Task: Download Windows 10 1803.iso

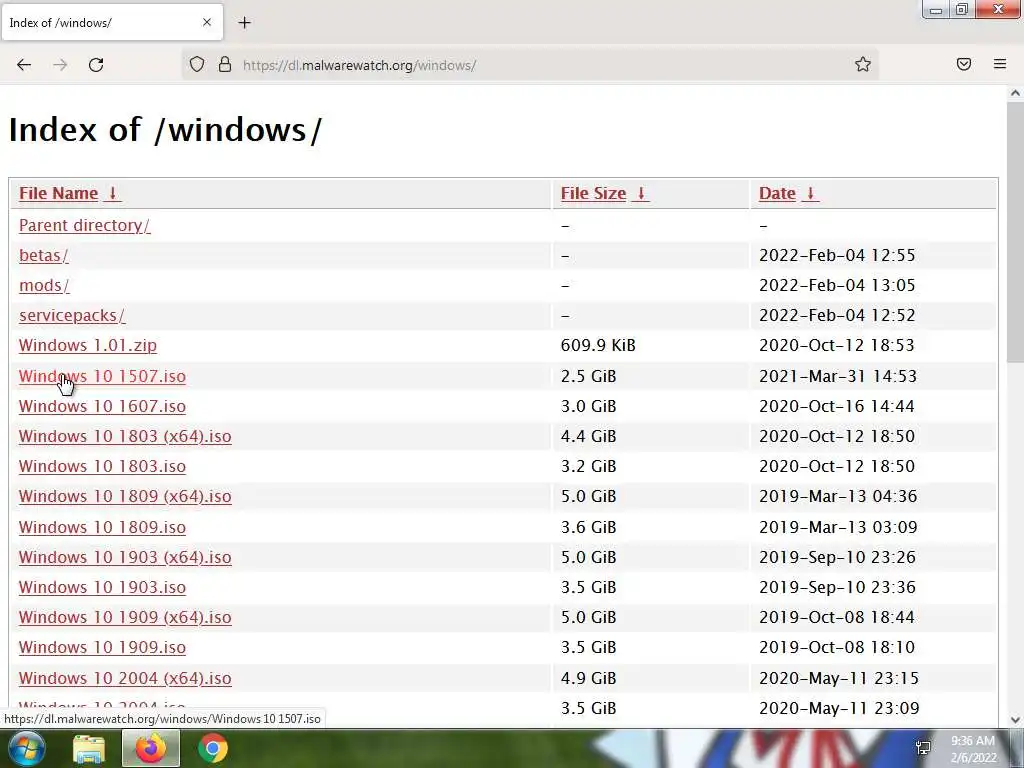Action: click(x=102, y=466)
